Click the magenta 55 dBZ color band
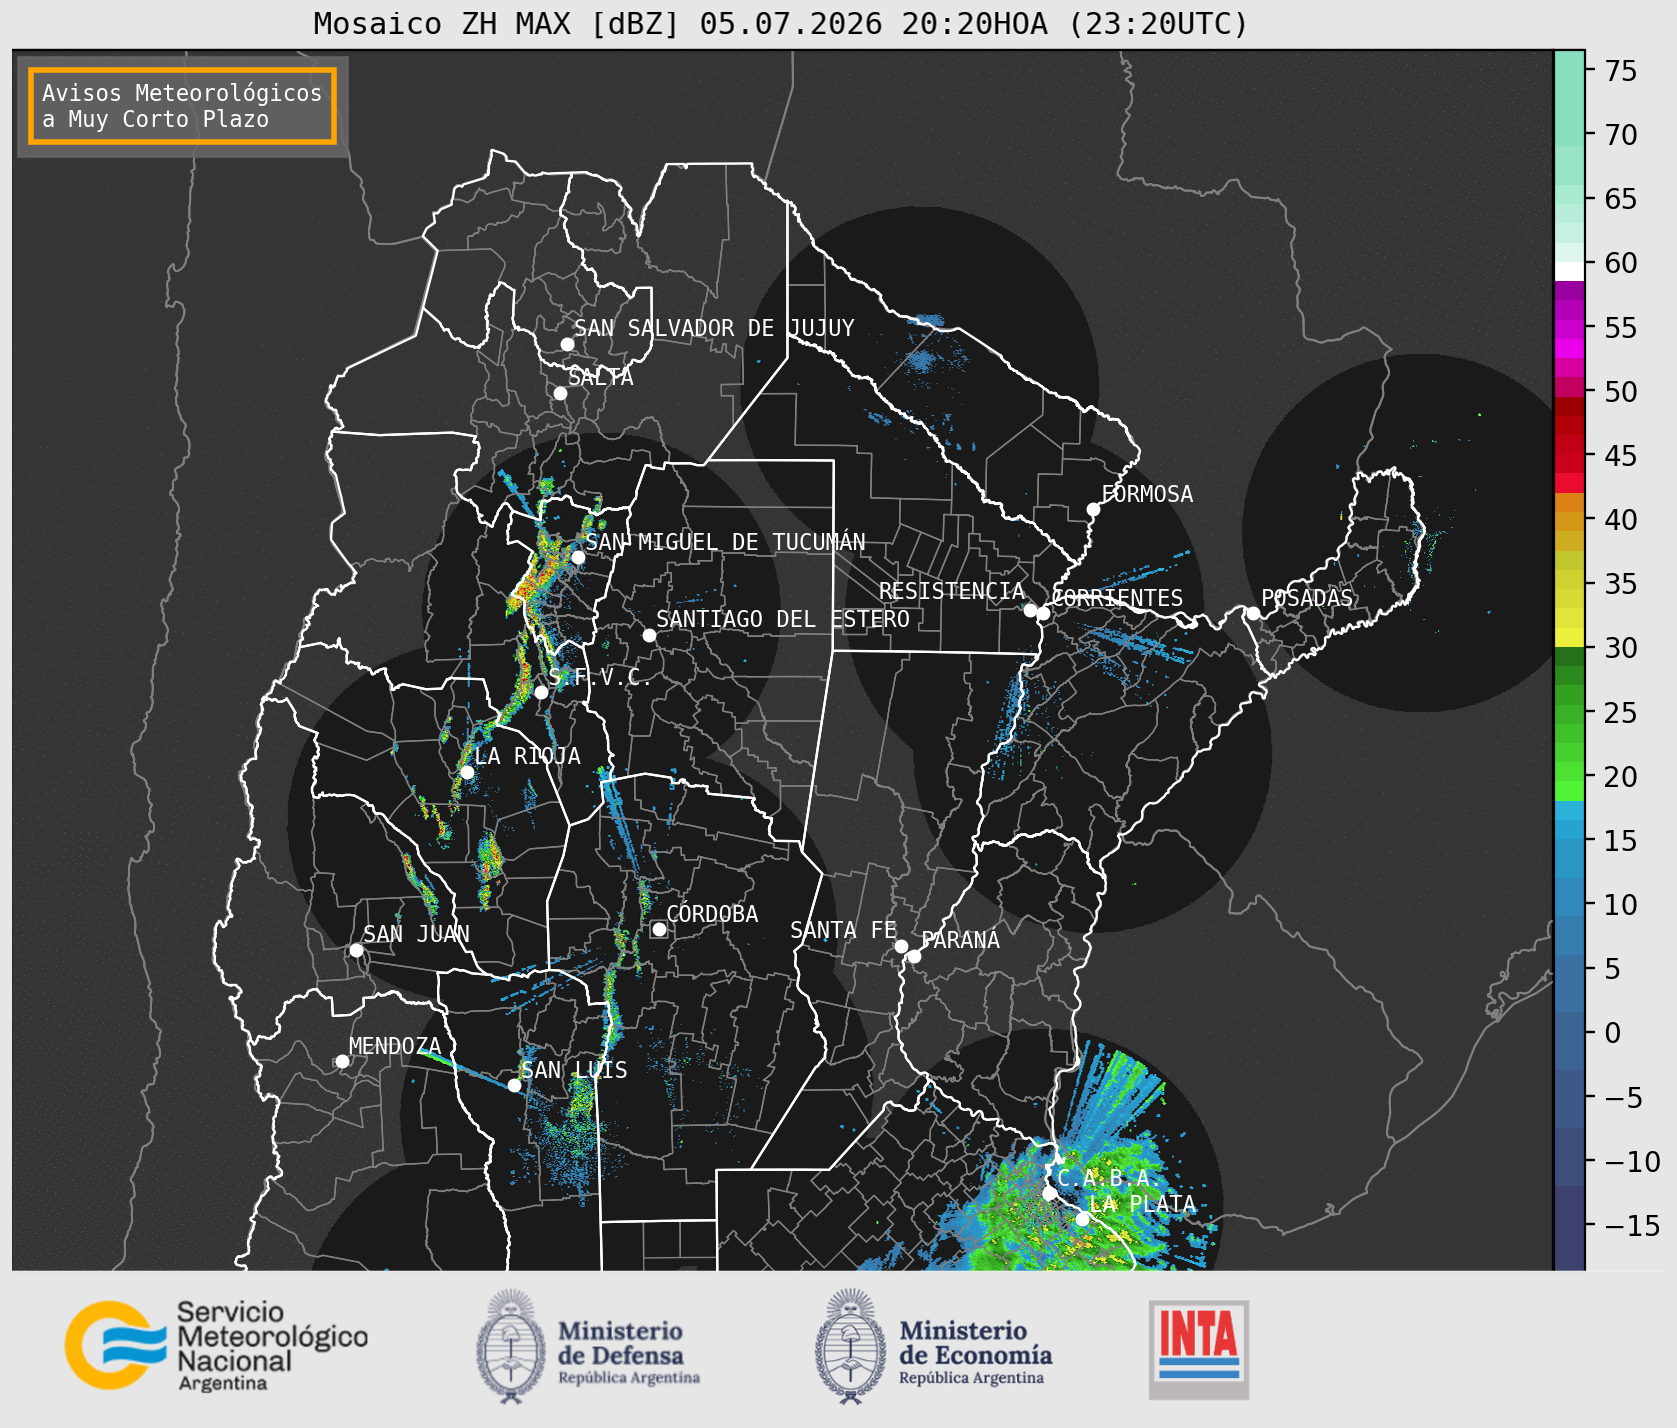Image resolution: width=1677 pixels, height=1428 pixels. [x=1569, y=329]
